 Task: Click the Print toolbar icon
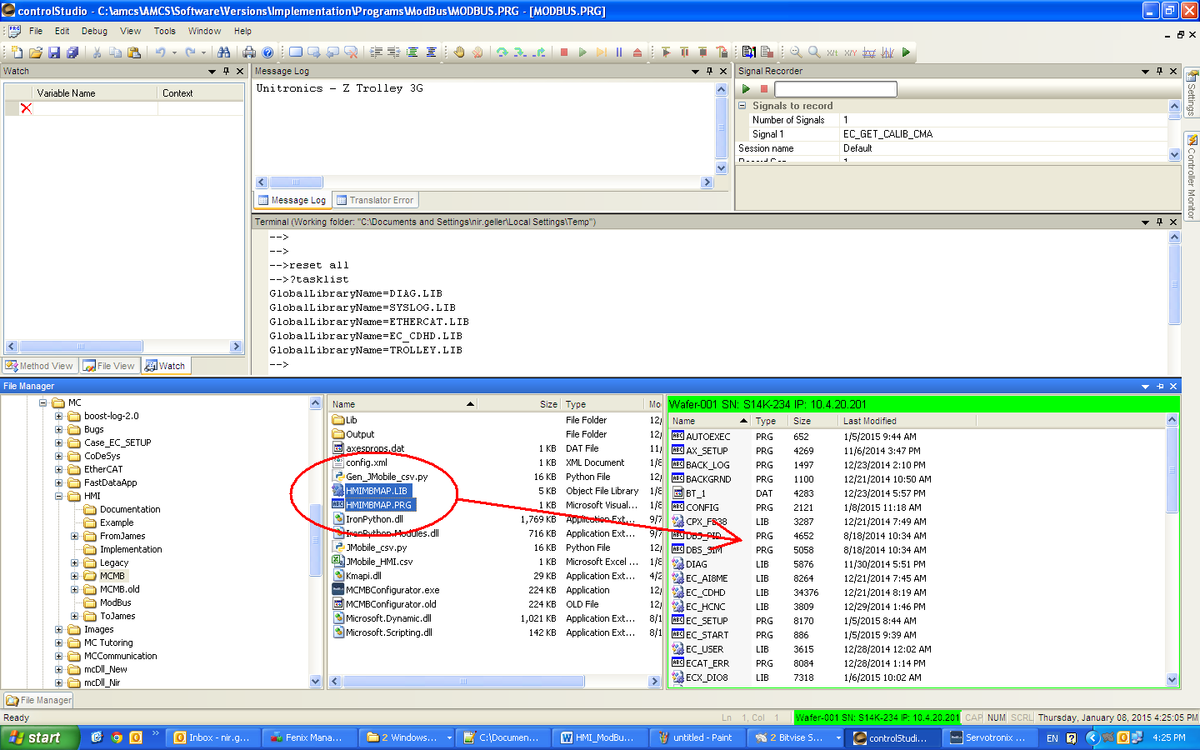(x=248, y=51)
